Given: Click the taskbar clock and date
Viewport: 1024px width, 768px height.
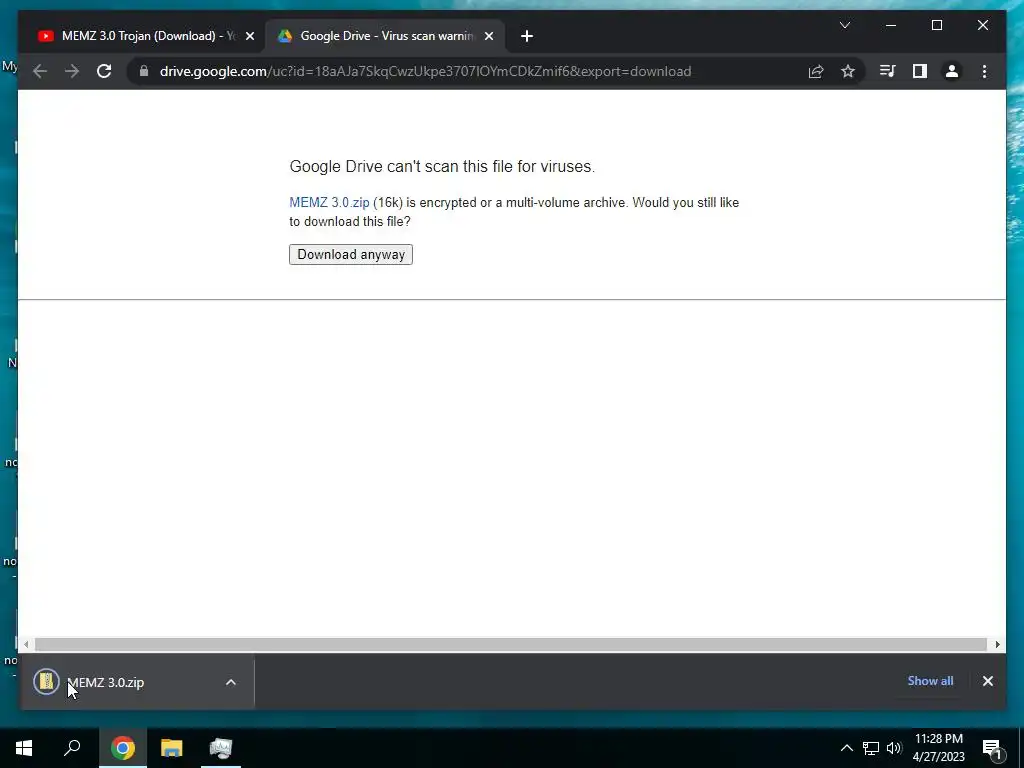Looking at the screenshot, I should 938,748.
